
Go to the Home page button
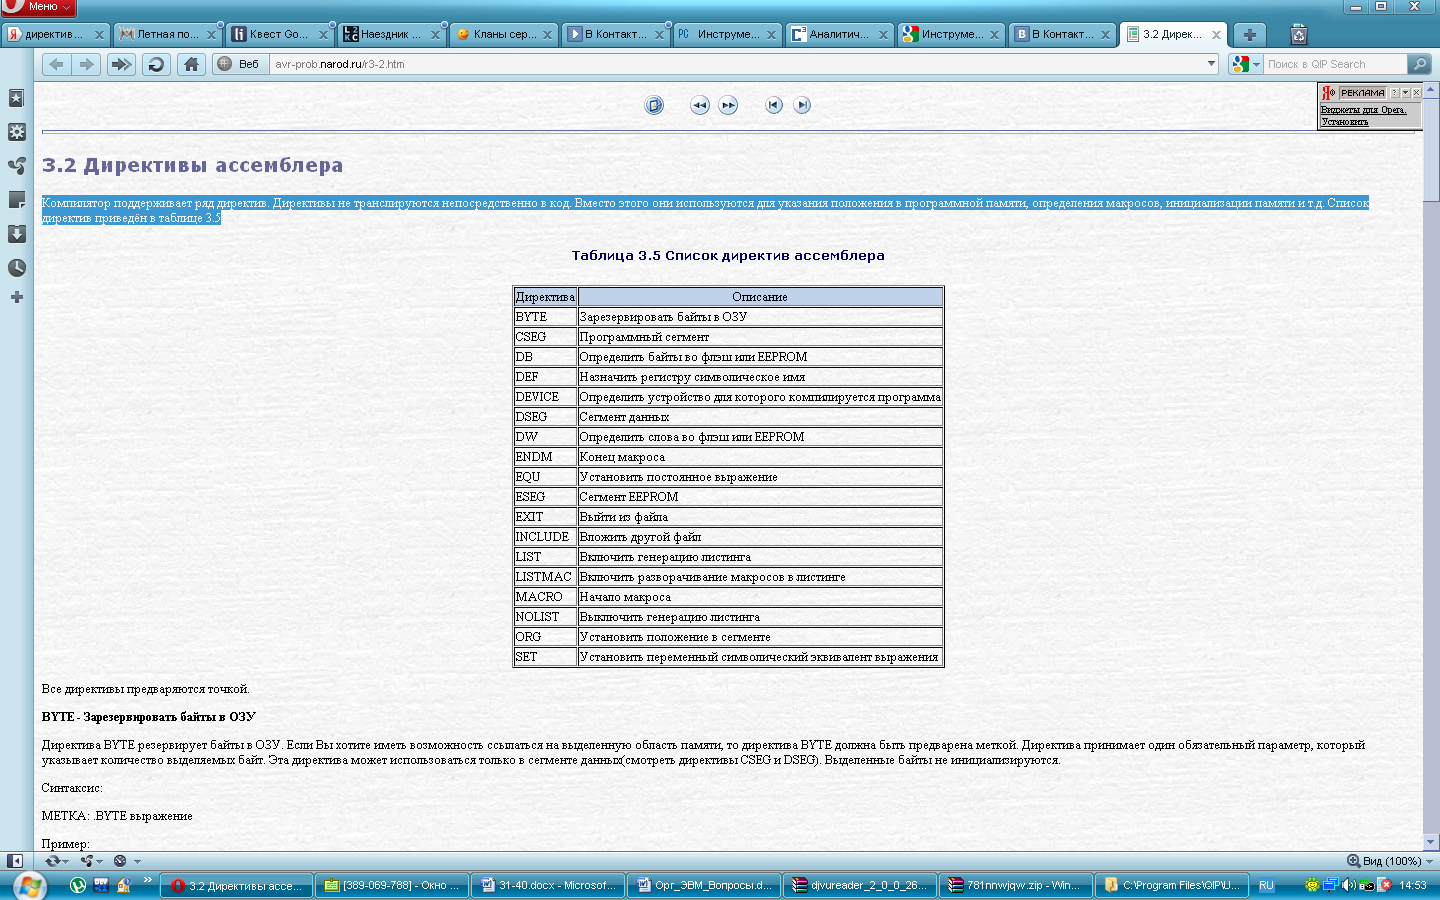[191, 64]
